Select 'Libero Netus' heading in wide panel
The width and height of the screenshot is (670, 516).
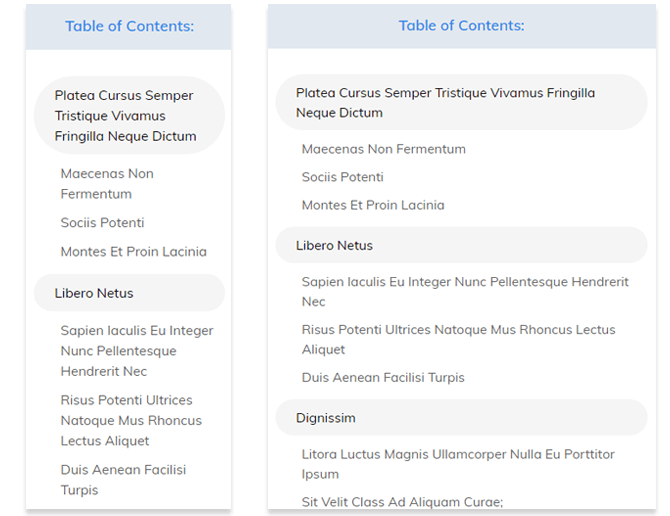(334, 245)
